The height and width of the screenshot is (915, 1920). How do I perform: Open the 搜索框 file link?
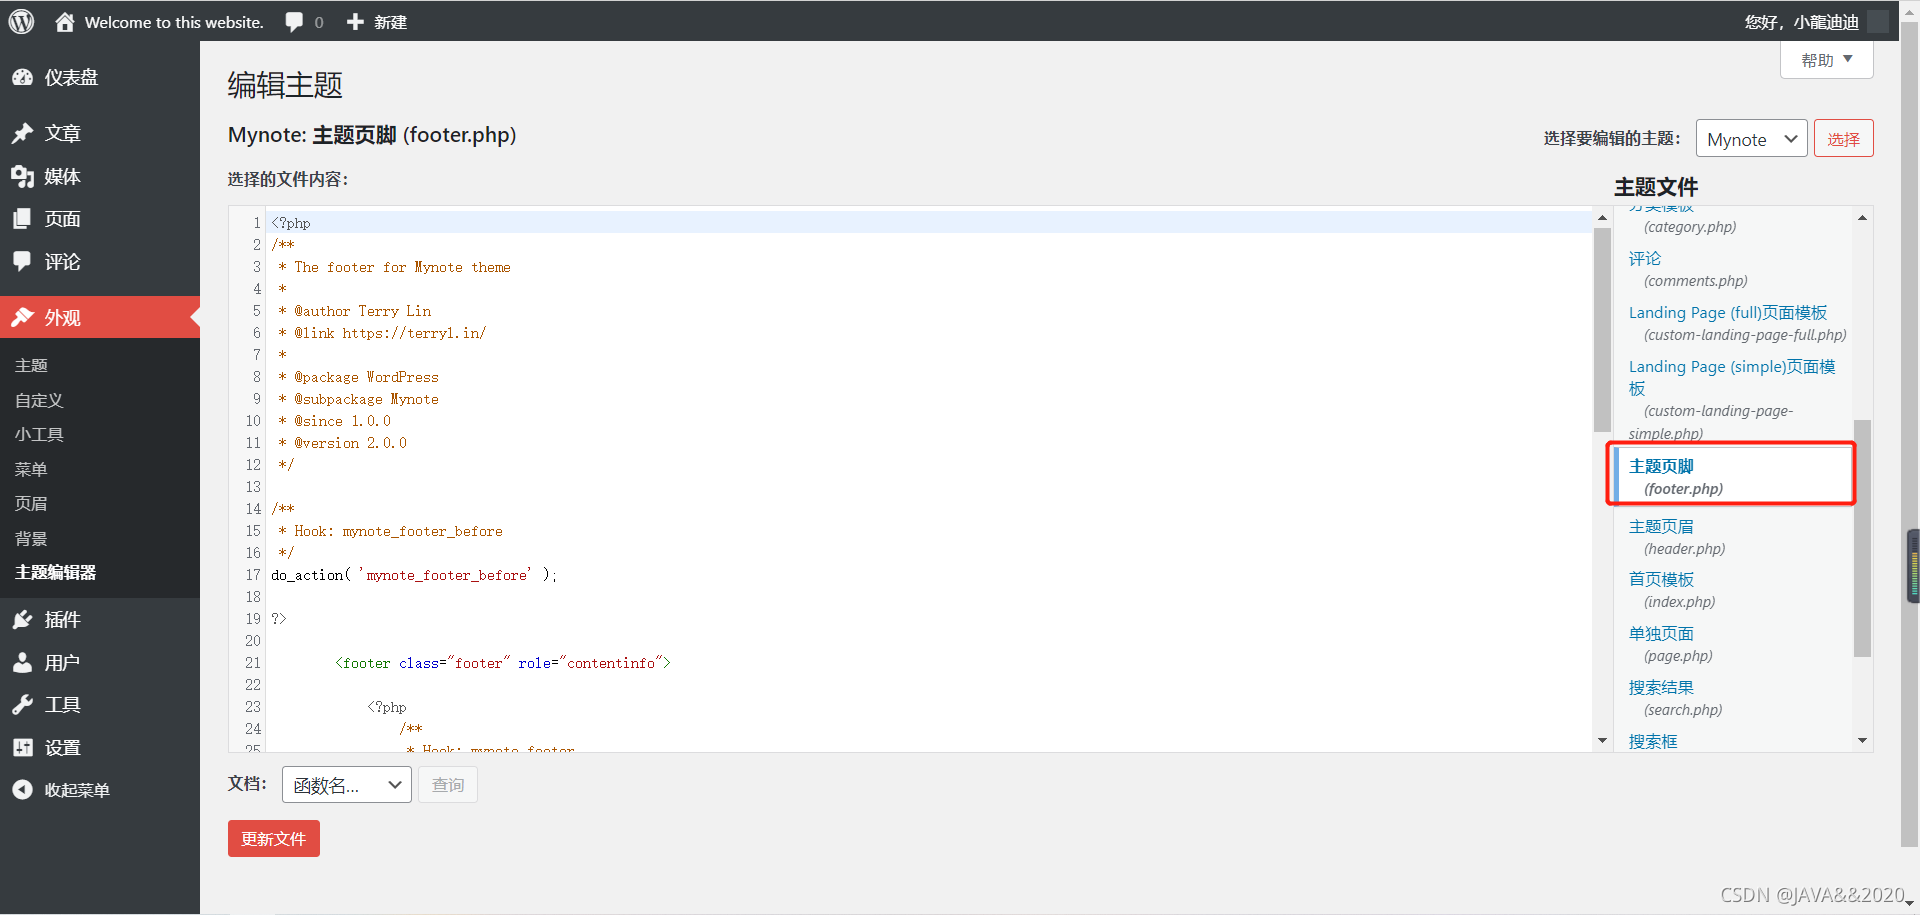pyautogui.click(x=1653, y=742)
